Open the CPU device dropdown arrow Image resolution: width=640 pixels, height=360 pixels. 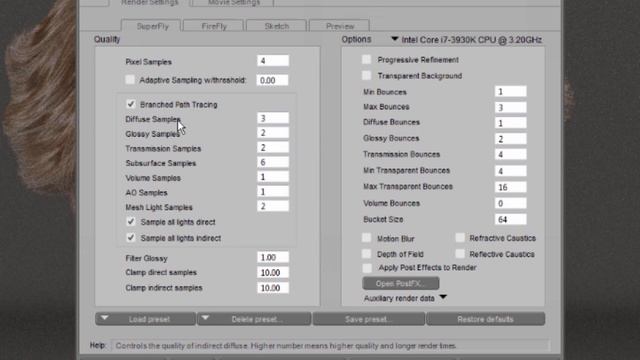coord(394,39)
